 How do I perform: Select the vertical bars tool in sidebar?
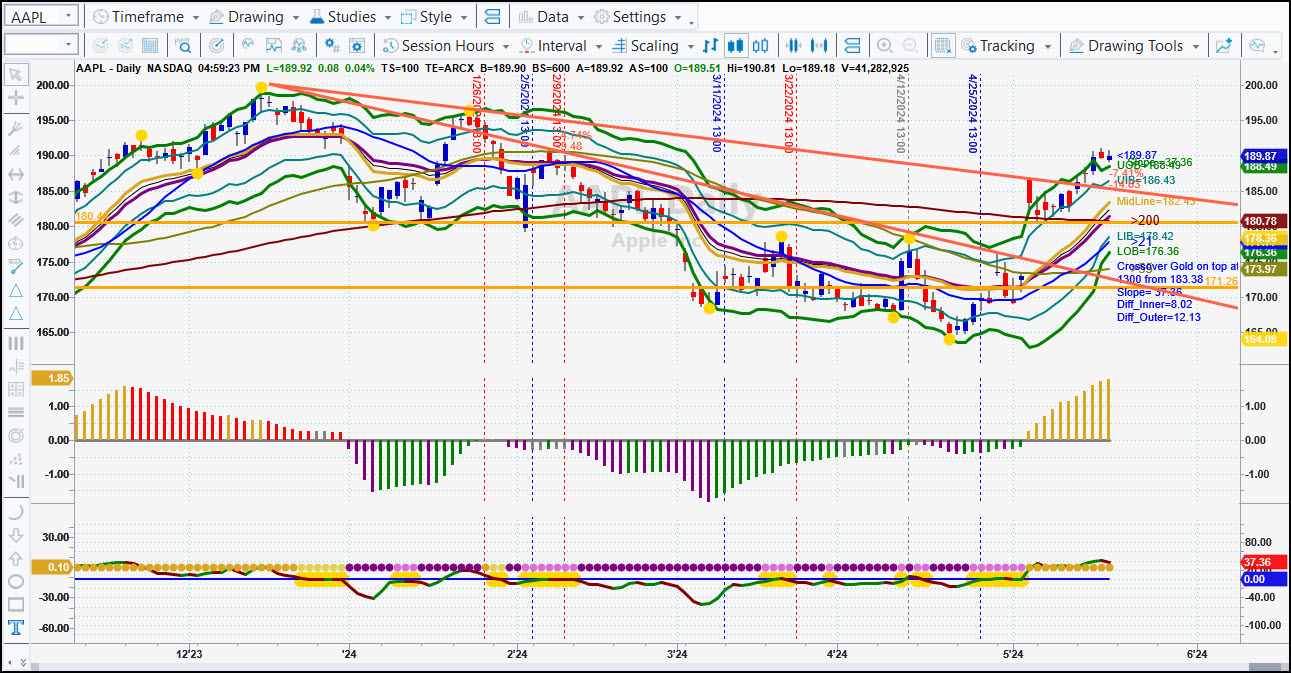coord(15,343)
